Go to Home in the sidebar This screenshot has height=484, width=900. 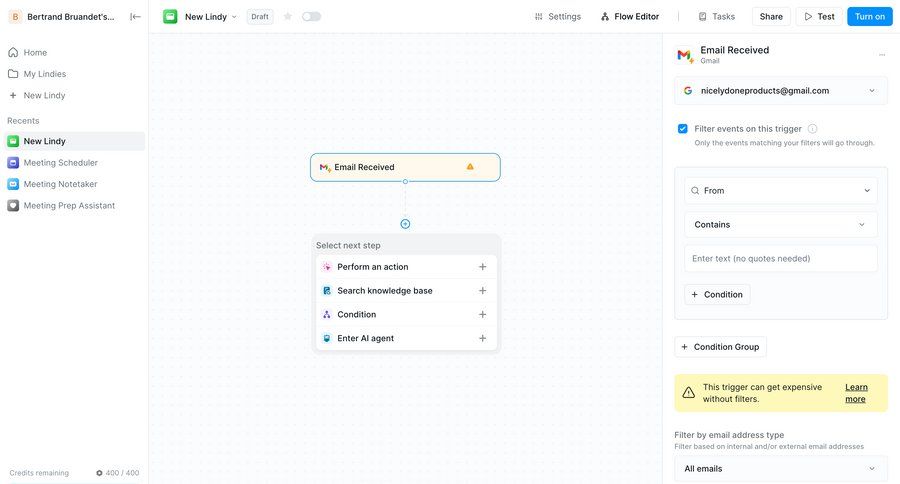(75, 52)
